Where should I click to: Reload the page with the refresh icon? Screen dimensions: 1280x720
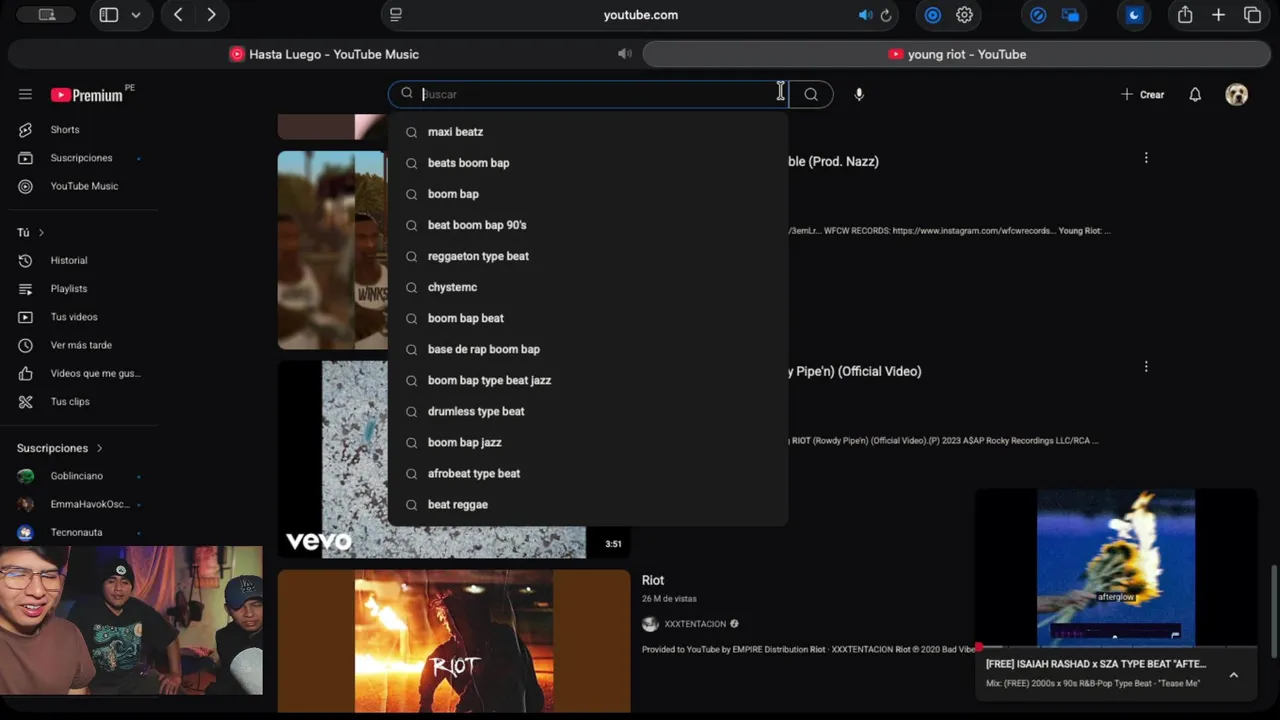[x=886, y=15]
